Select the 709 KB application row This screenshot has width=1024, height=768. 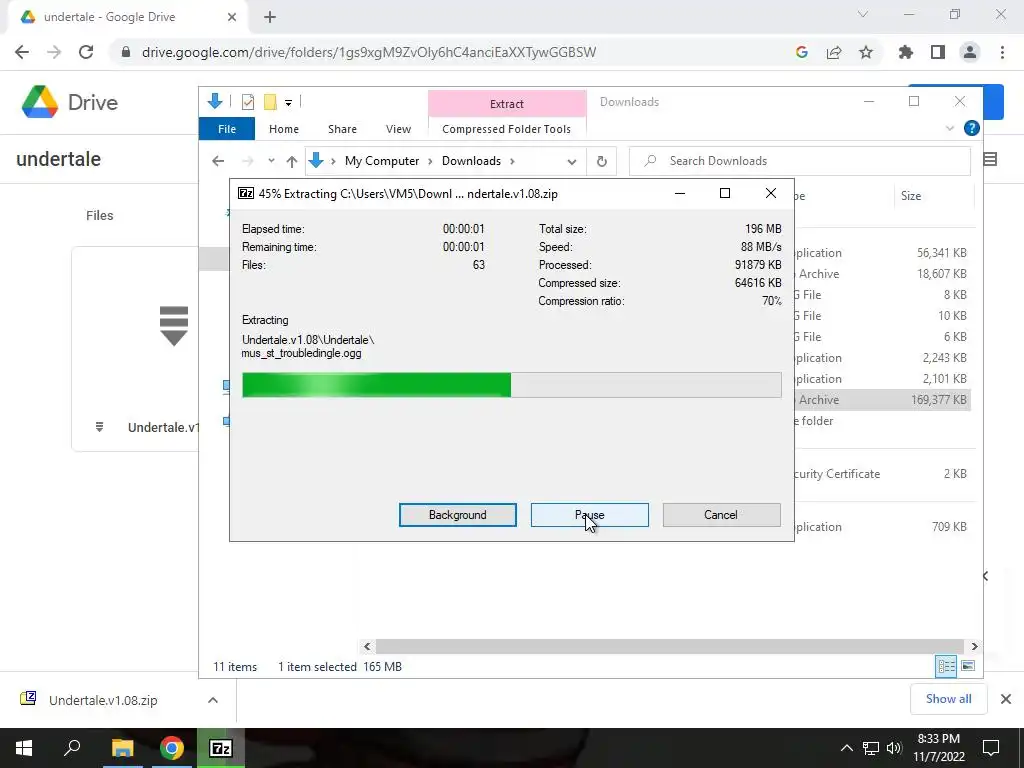pos(882,526)
